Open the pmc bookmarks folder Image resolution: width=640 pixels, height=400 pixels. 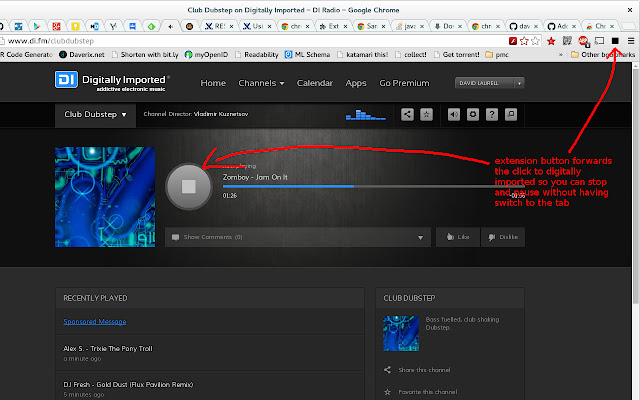coord(497,55)
